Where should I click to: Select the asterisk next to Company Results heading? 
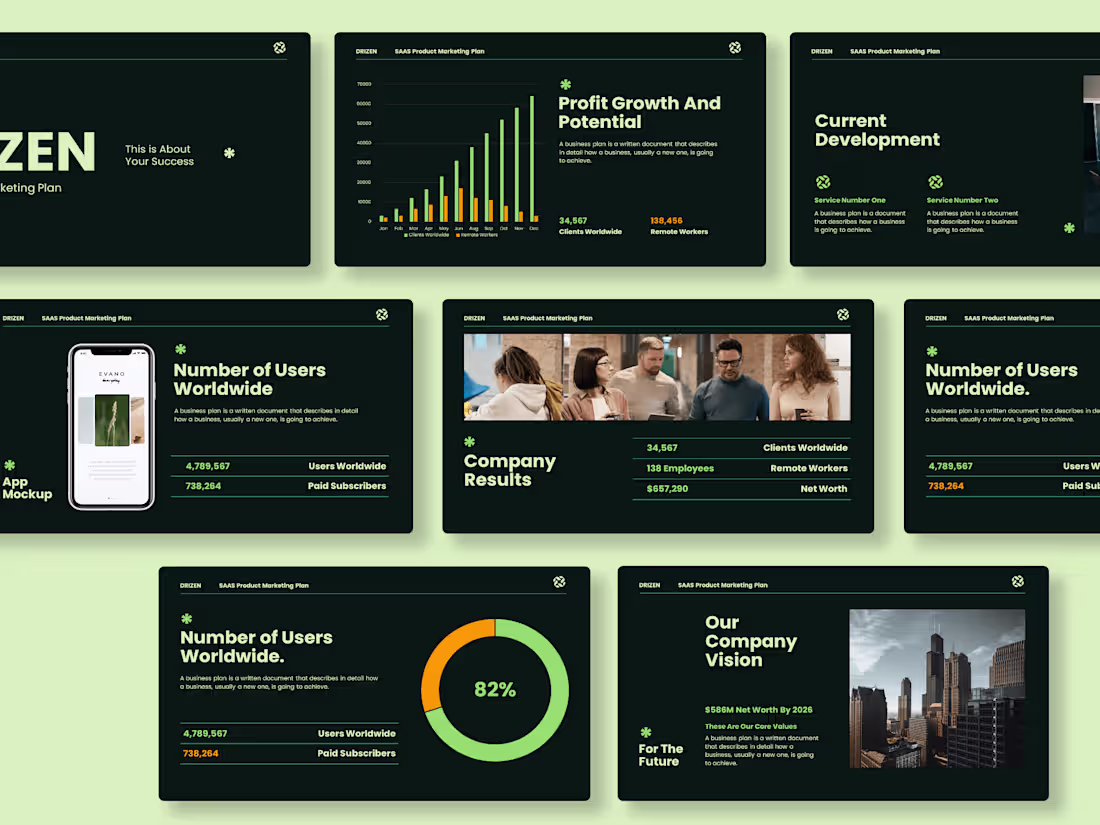click(x=469, y=439)
